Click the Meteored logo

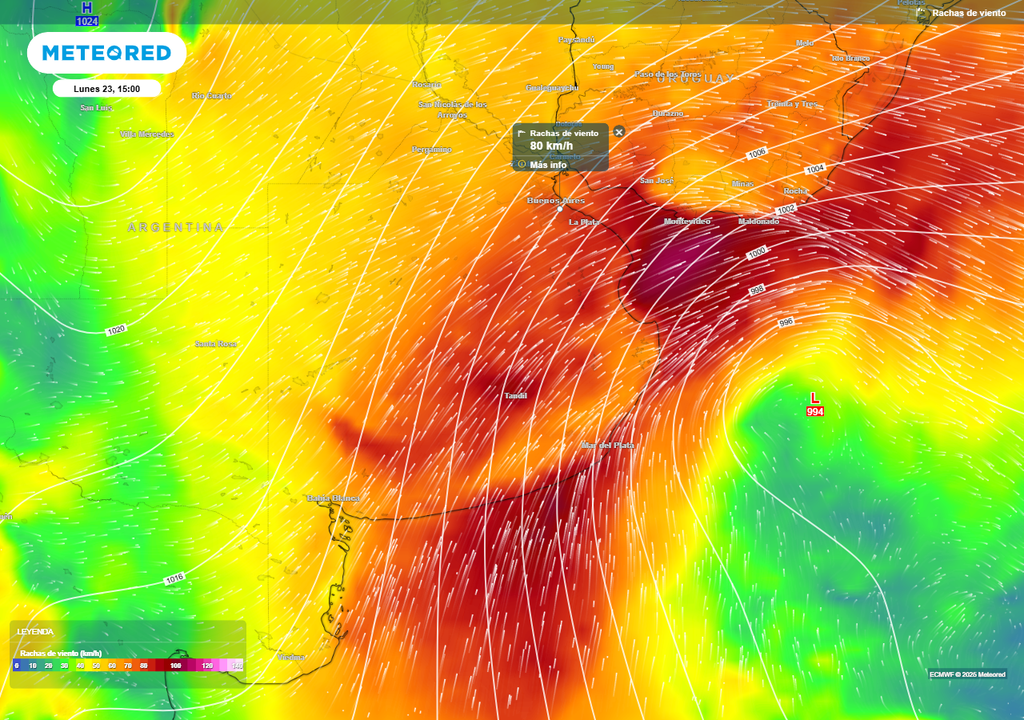point(107,55)
